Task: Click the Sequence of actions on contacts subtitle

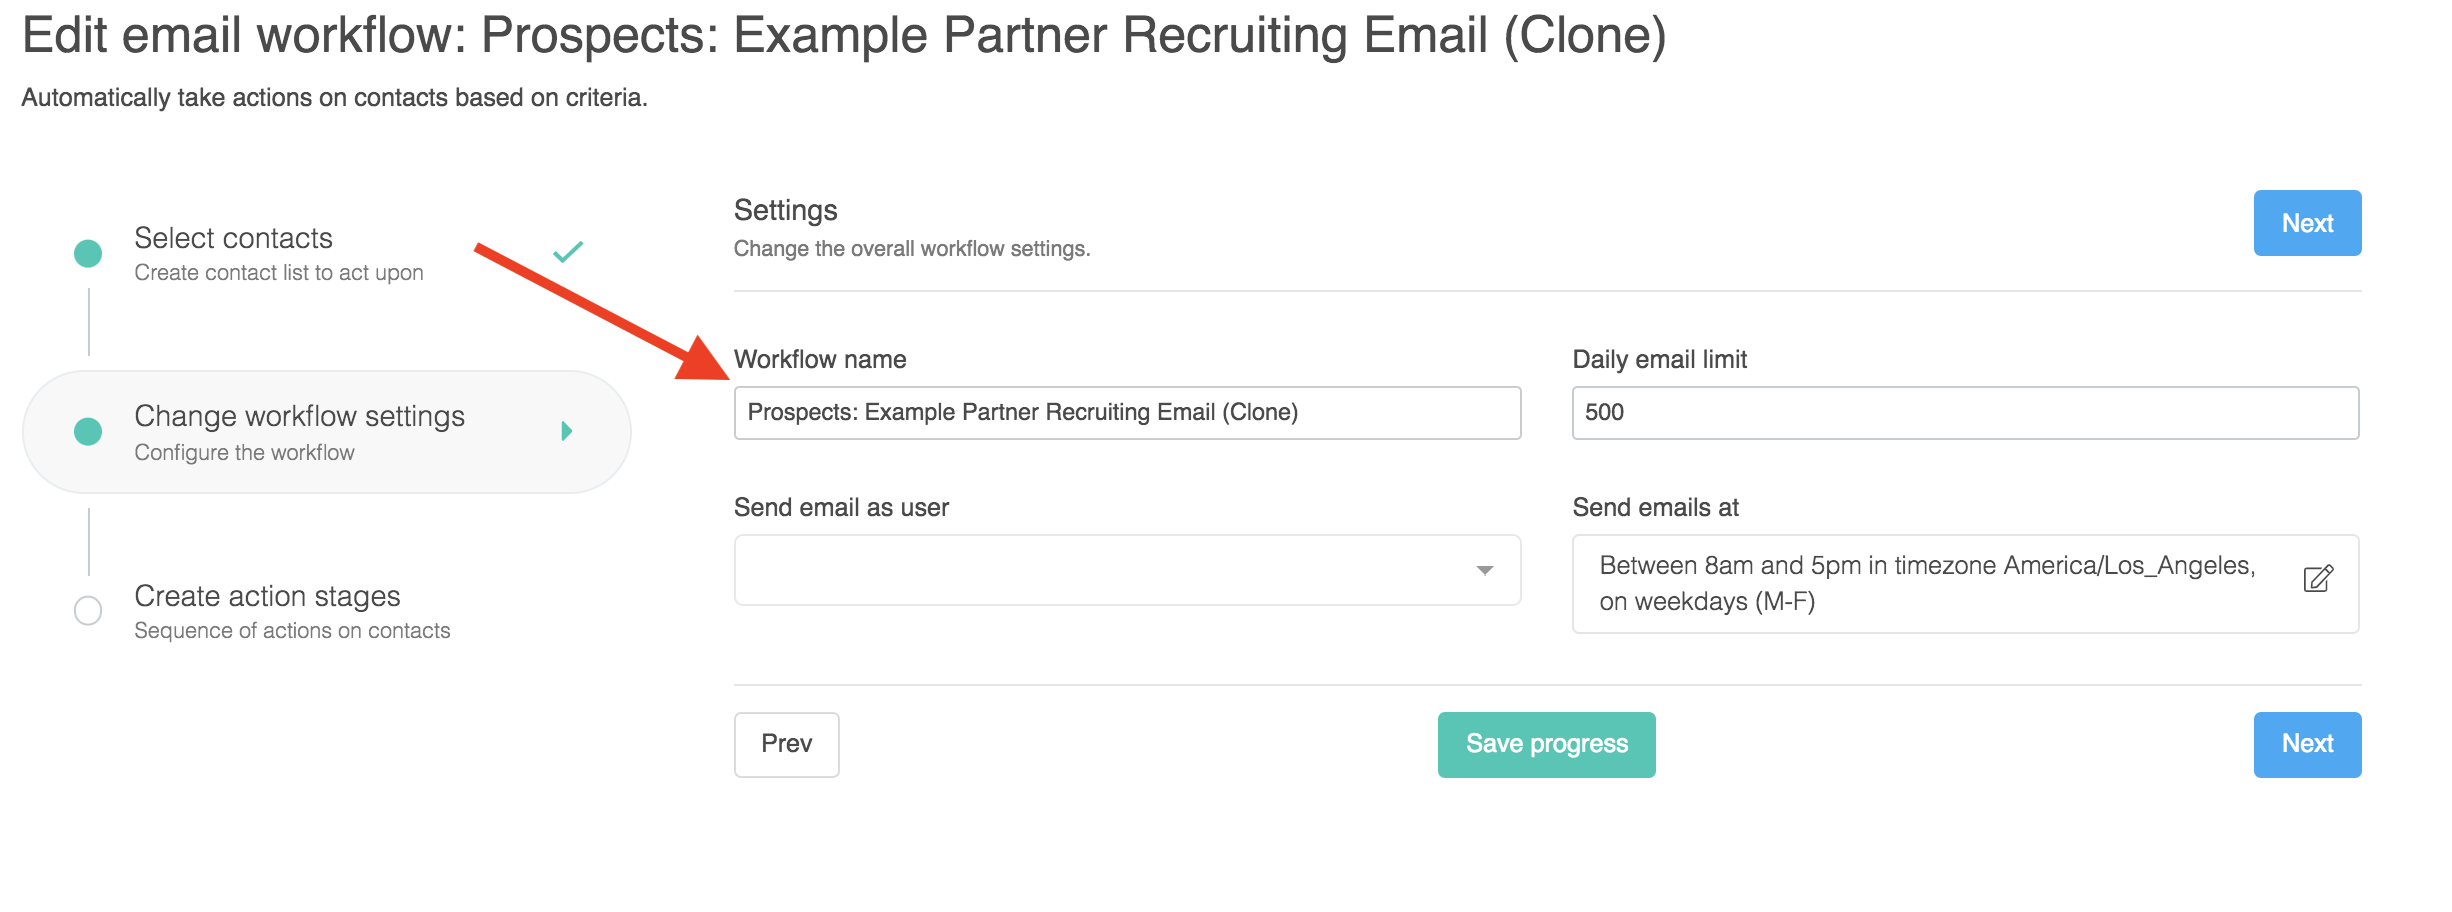Action: [x=292, y=631]
